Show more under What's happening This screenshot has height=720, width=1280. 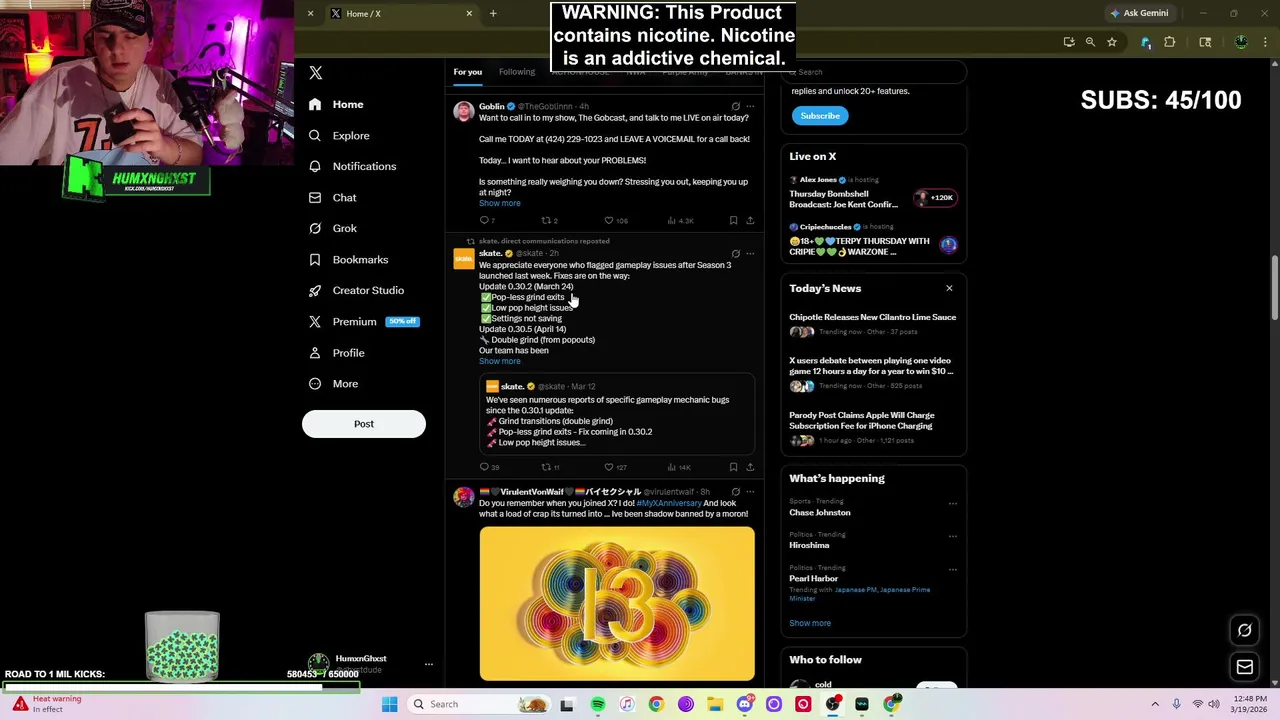pyautogui.click(x=810, y=623)
